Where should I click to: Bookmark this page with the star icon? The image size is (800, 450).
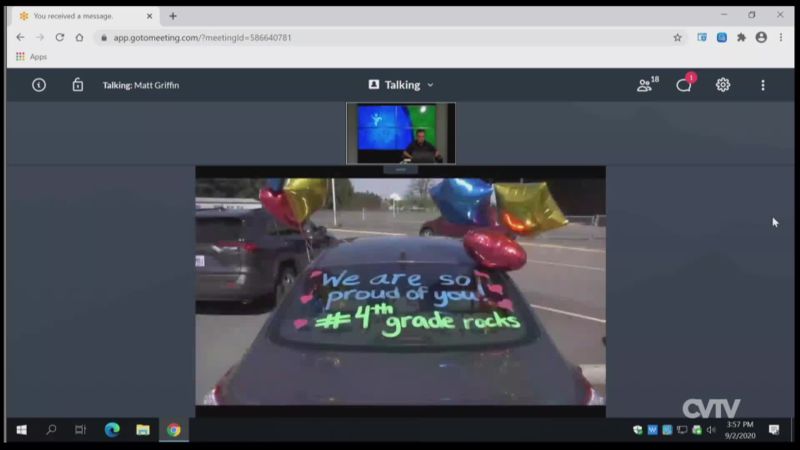(677, 37)
